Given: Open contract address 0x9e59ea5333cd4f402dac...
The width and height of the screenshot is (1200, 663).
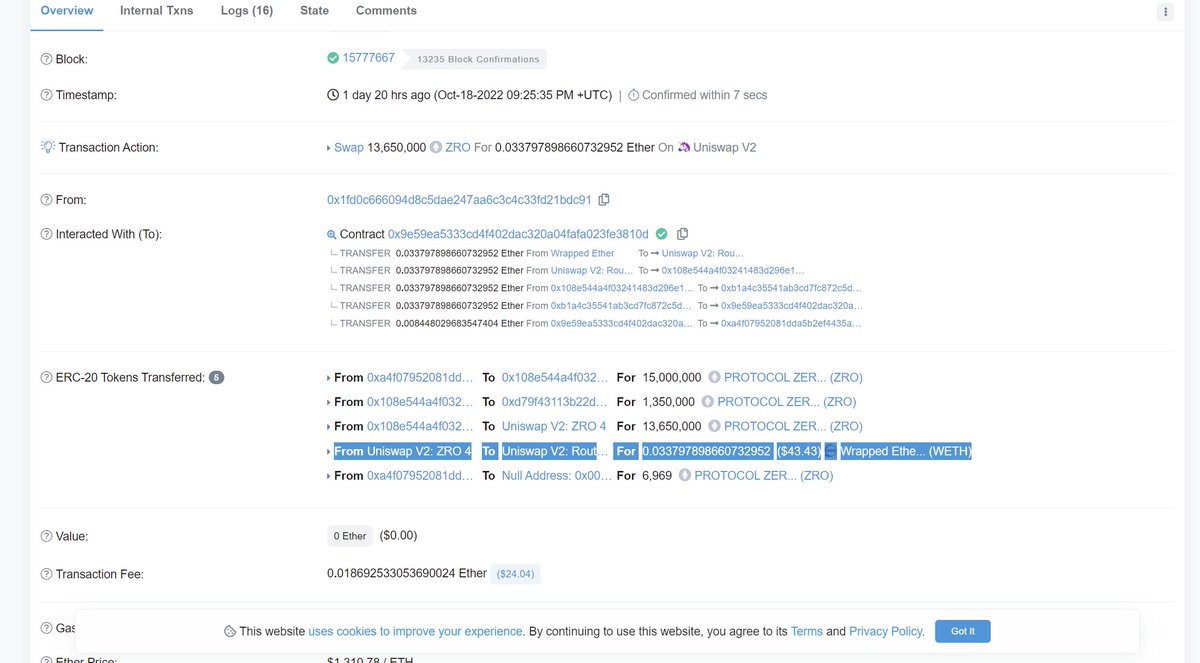Looking at the screenshot, I should pyautogui.click(x=518, y=234).
